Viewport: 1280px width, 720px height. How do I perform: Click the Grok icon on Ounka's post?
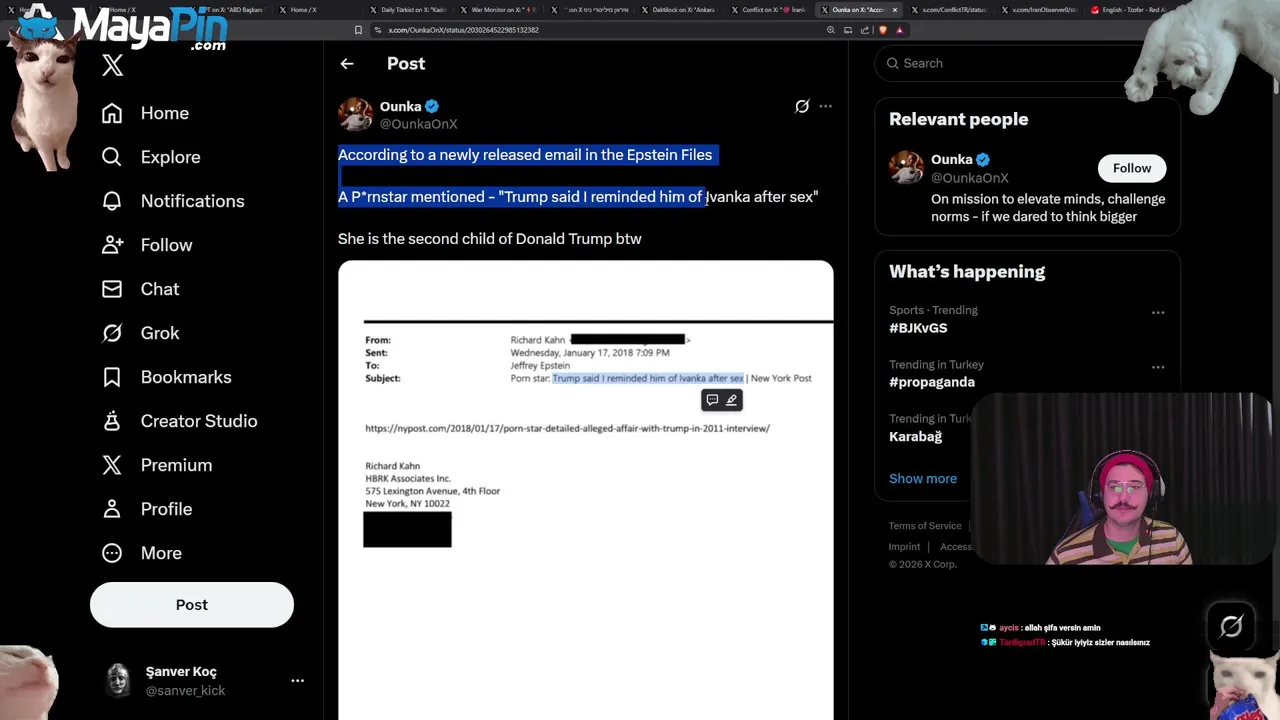[x=802, y=106]
